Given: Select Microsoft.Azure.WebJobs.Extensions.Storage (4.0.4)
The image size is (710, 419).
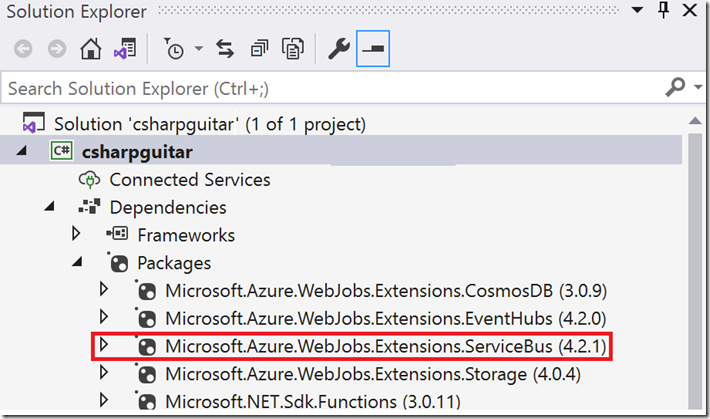Looking at the screenshot, I should click(373, 375).
